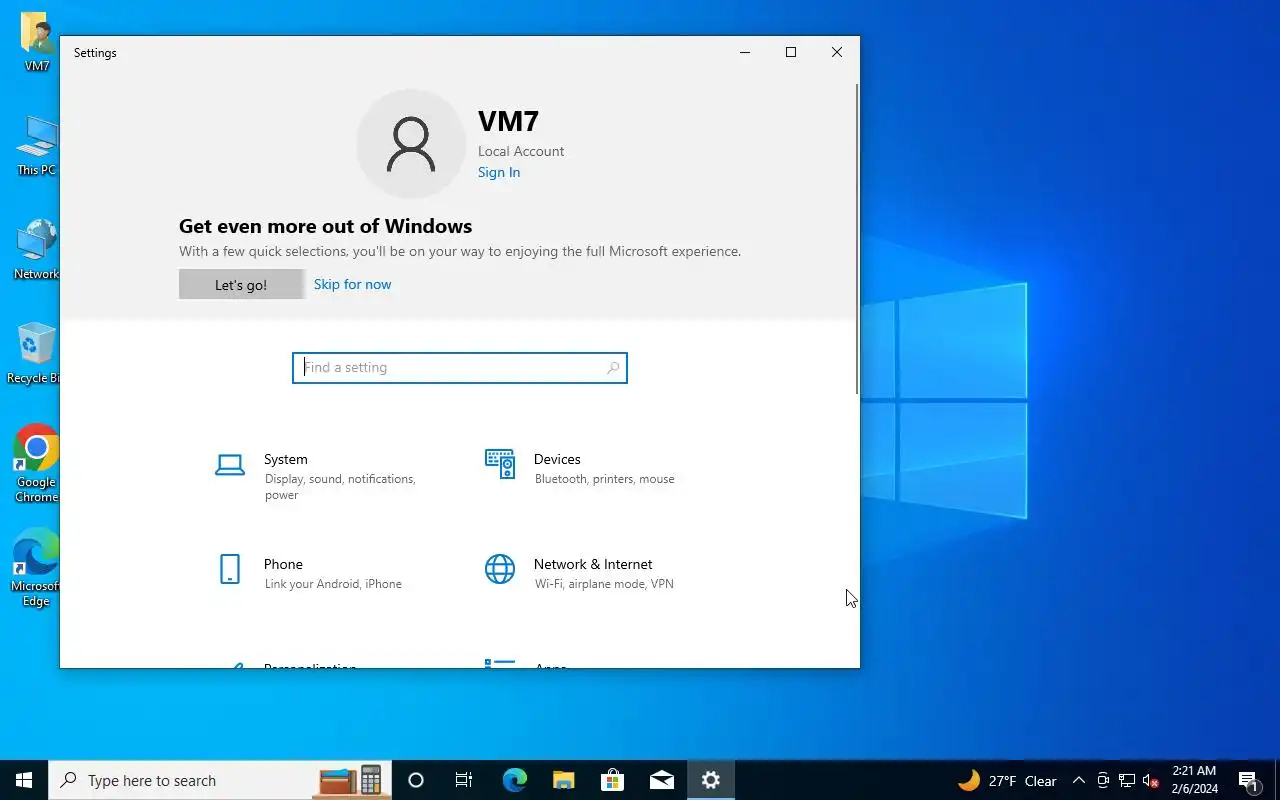Select the Microsoft Edge desktop shortcut
Image resolution: width=1280 pixels, height=800 pixels.
coord(36,568)
